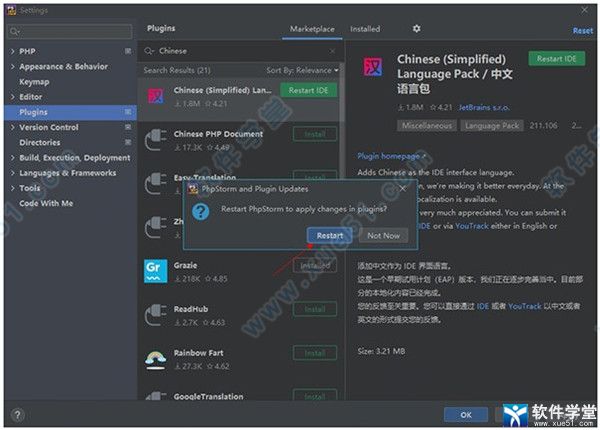This screenshot has width=600, height=430.
Task: Click Restart IDE in plugin details pane
Action: tap(556, 59)
